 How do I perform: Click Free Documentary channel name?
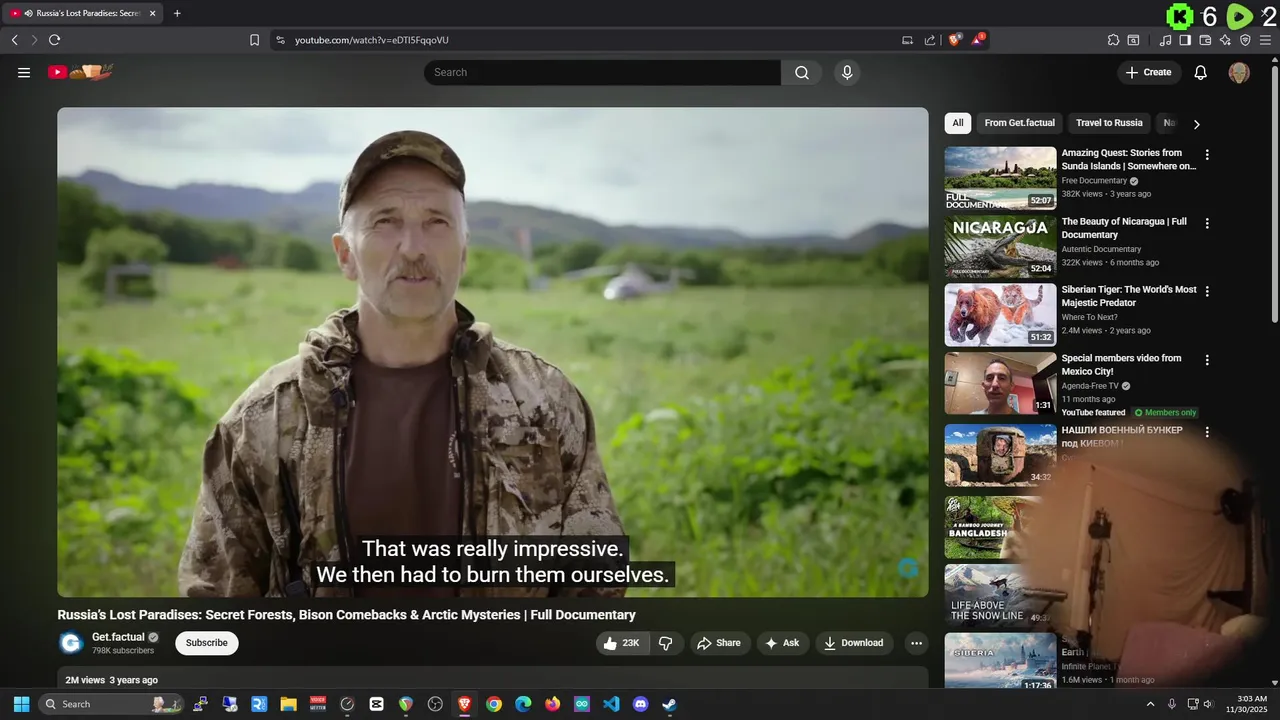1094,181
